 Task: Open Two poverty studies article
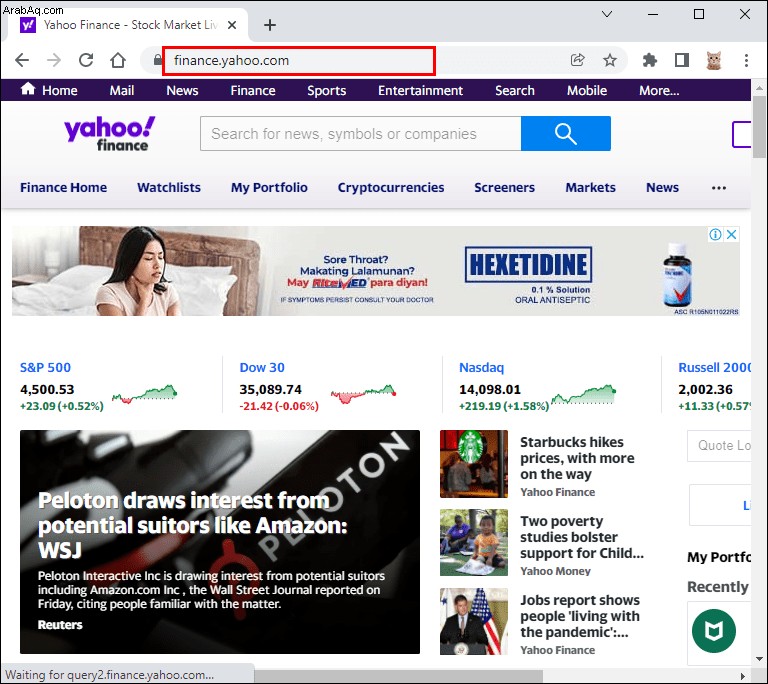[581, 537]
